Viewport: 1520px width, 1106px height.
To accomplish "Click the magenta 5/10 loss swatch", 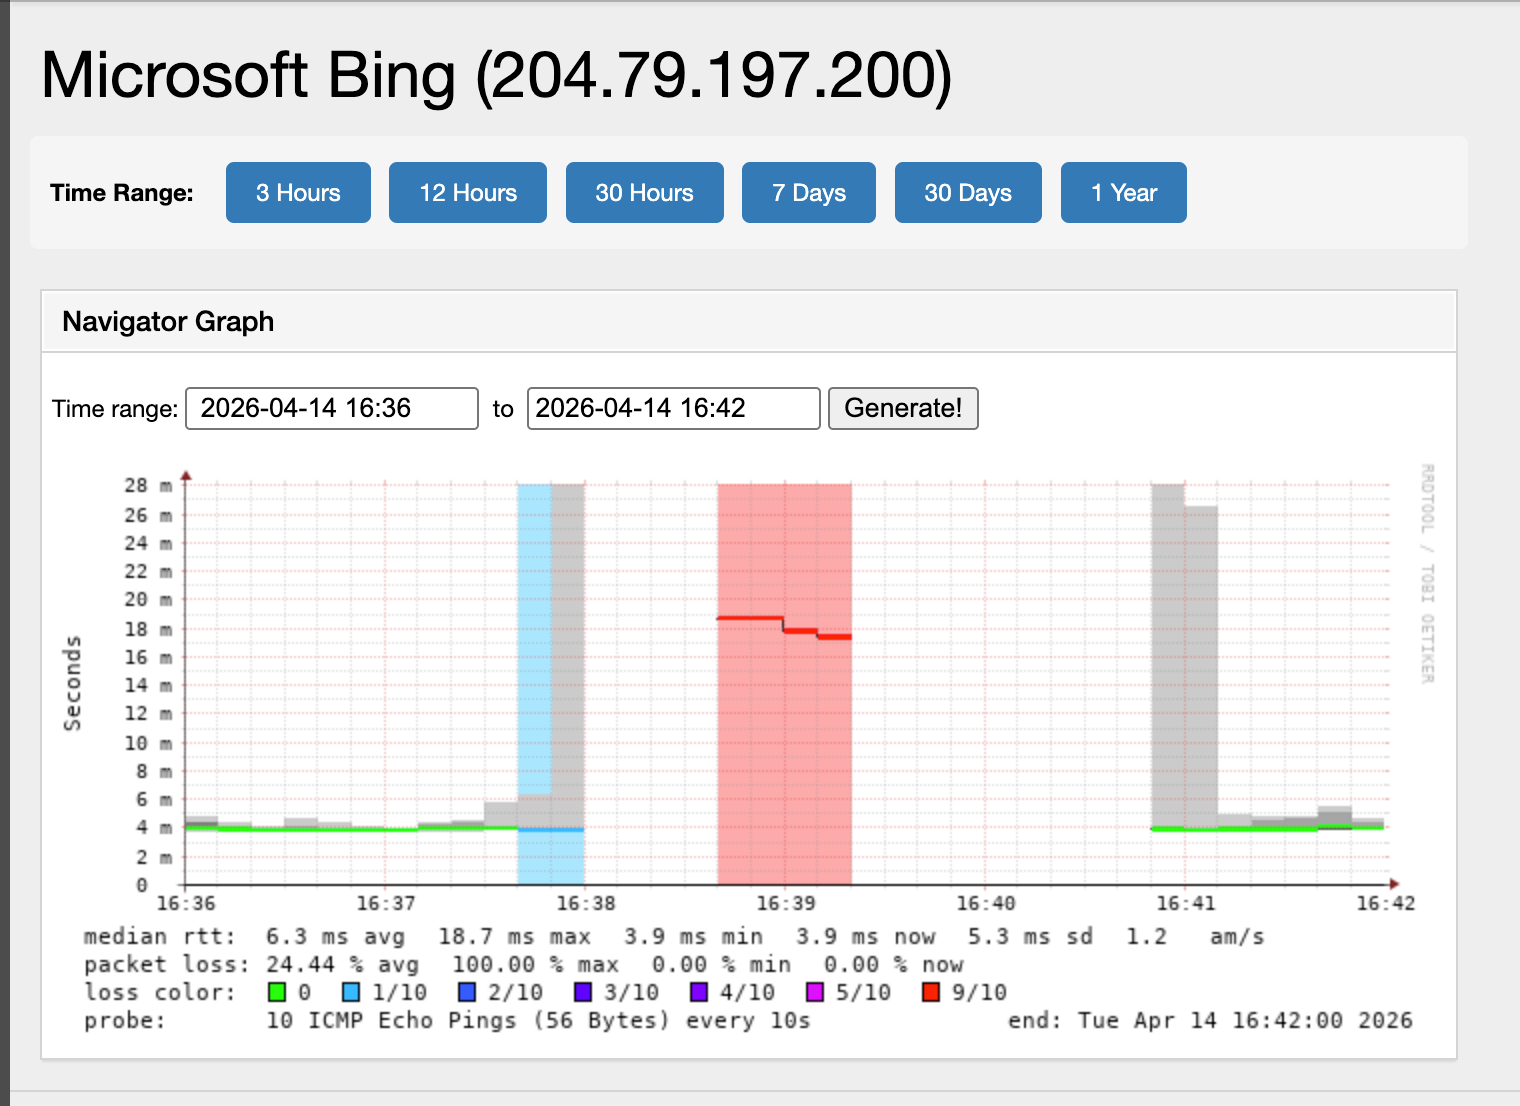I will [x=816, y=991].
